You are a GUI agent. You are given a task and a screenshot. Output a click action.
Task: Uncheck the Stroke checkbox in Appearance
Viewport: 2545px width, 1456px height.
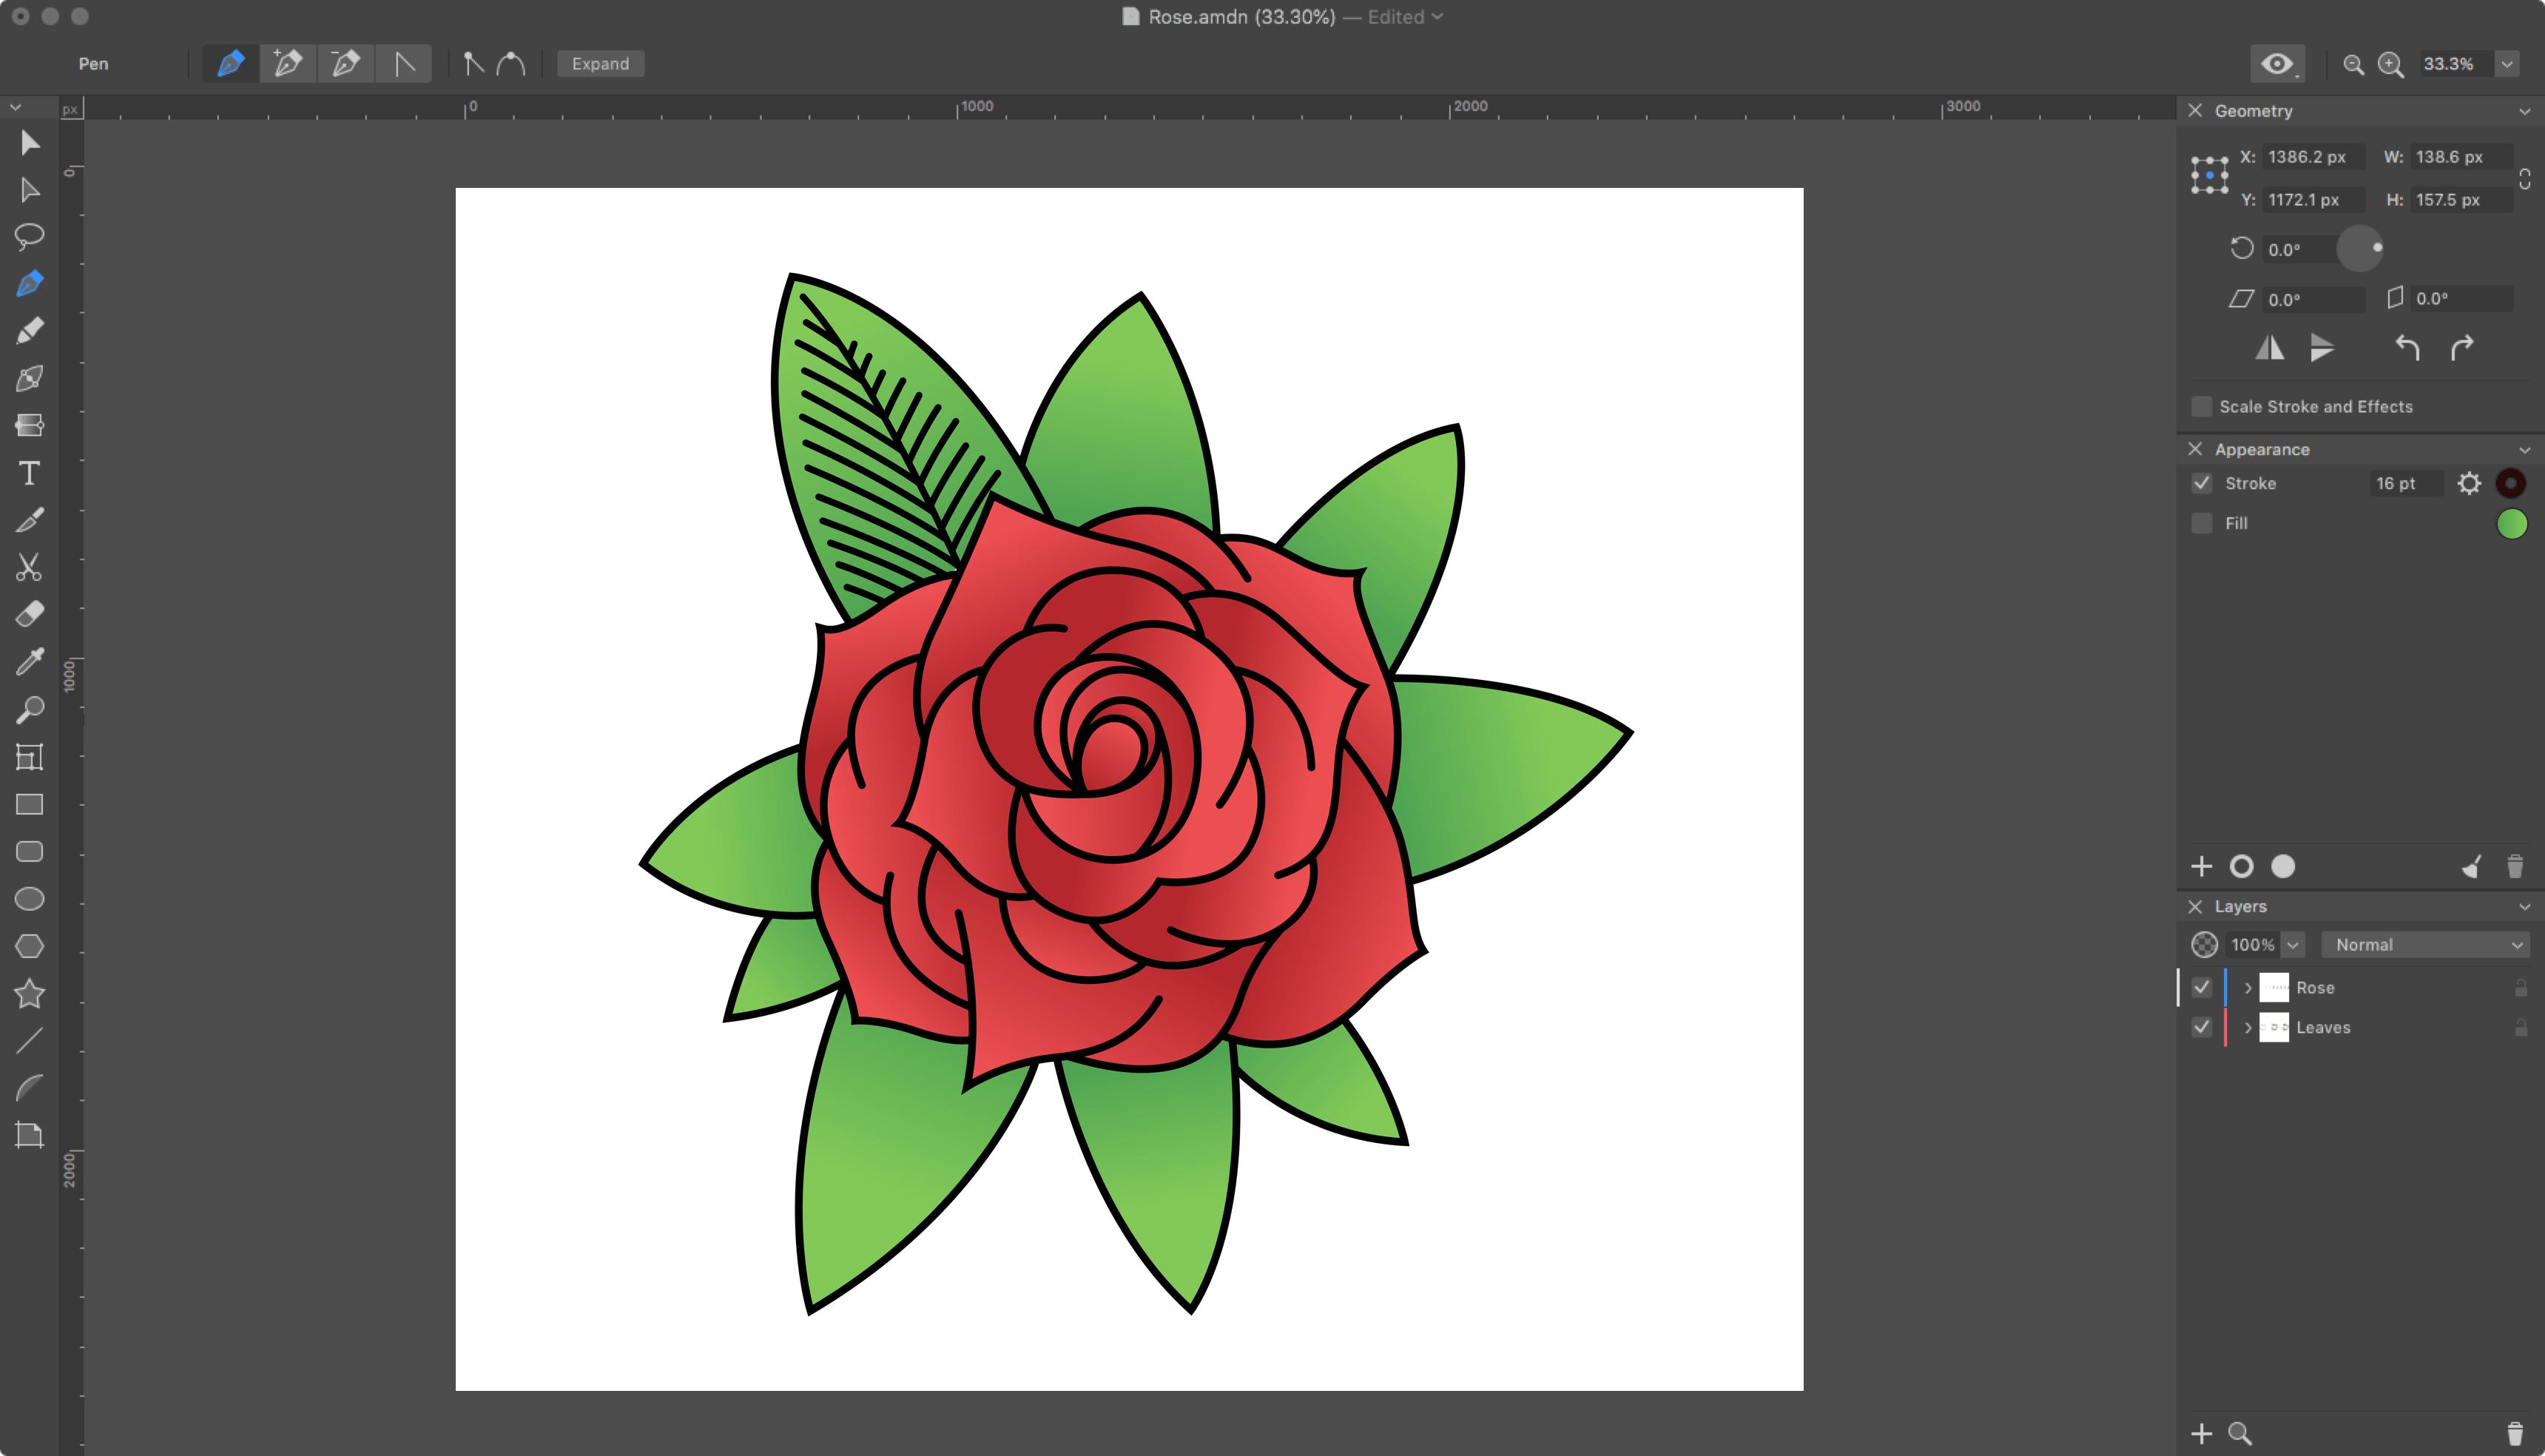2201,484
